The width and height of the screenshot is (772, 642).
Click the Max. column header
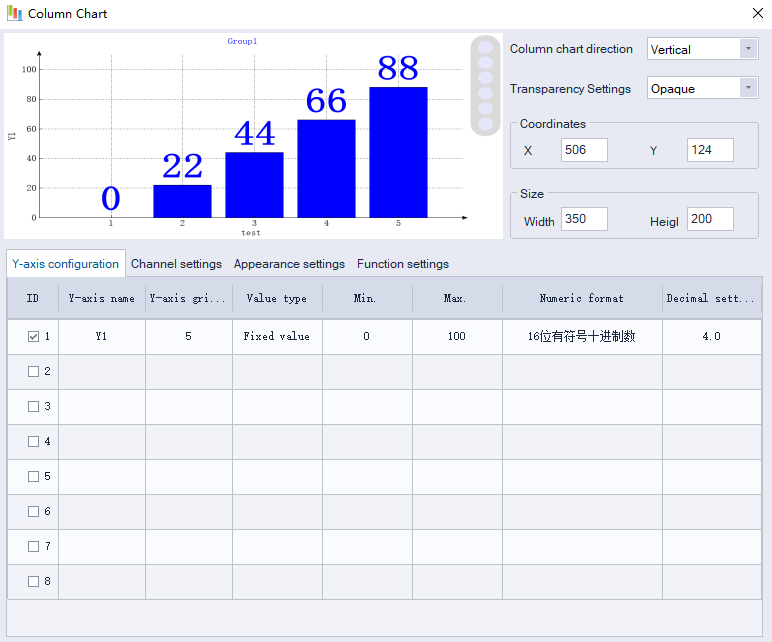pos(457,298)
